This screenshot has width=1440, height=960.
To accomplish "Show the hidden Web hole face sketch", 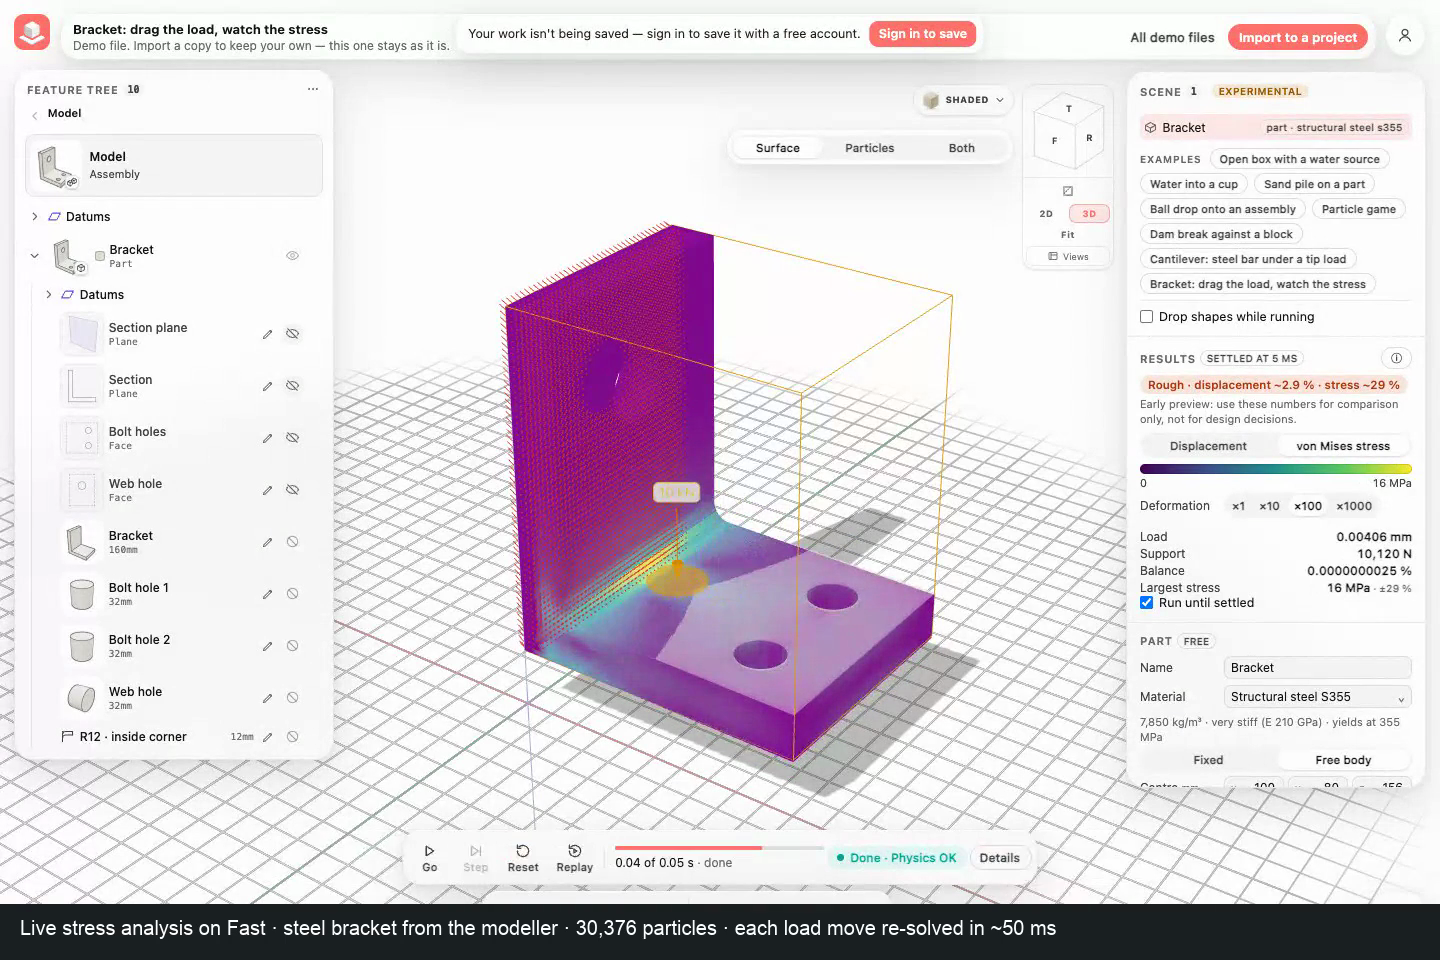I will (293, 490).
